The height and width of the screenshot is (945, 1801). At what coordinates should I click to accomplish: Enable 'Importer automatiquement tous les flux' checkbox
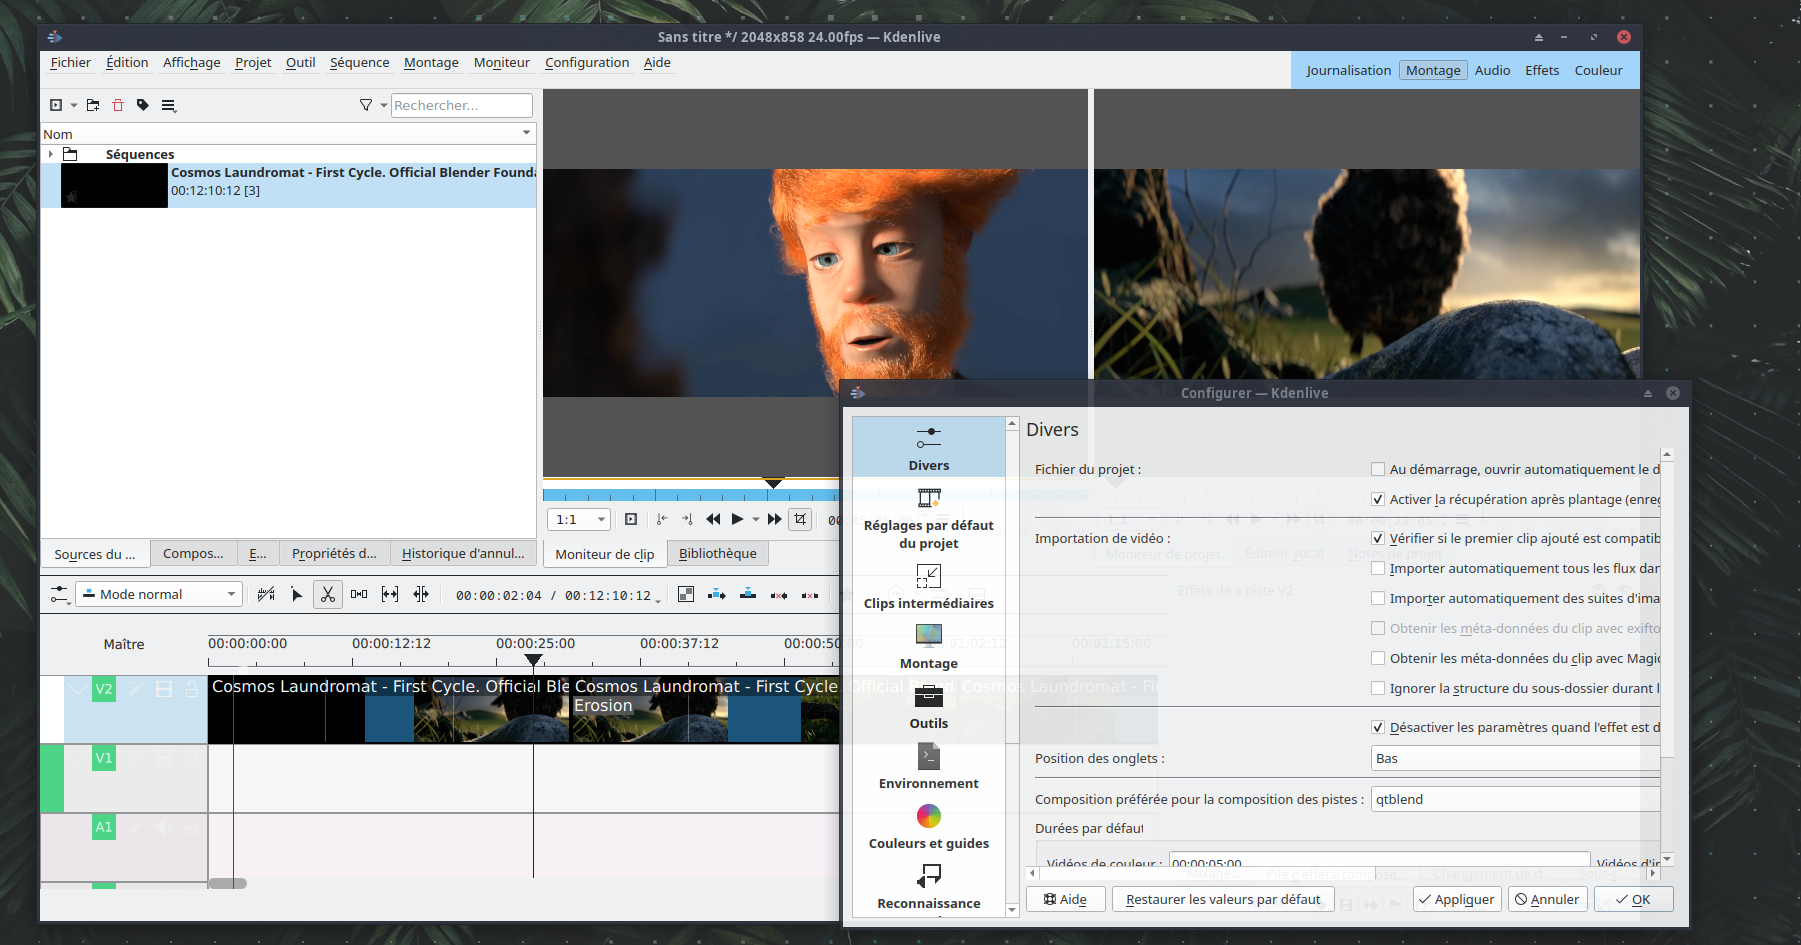[1378, 568]
